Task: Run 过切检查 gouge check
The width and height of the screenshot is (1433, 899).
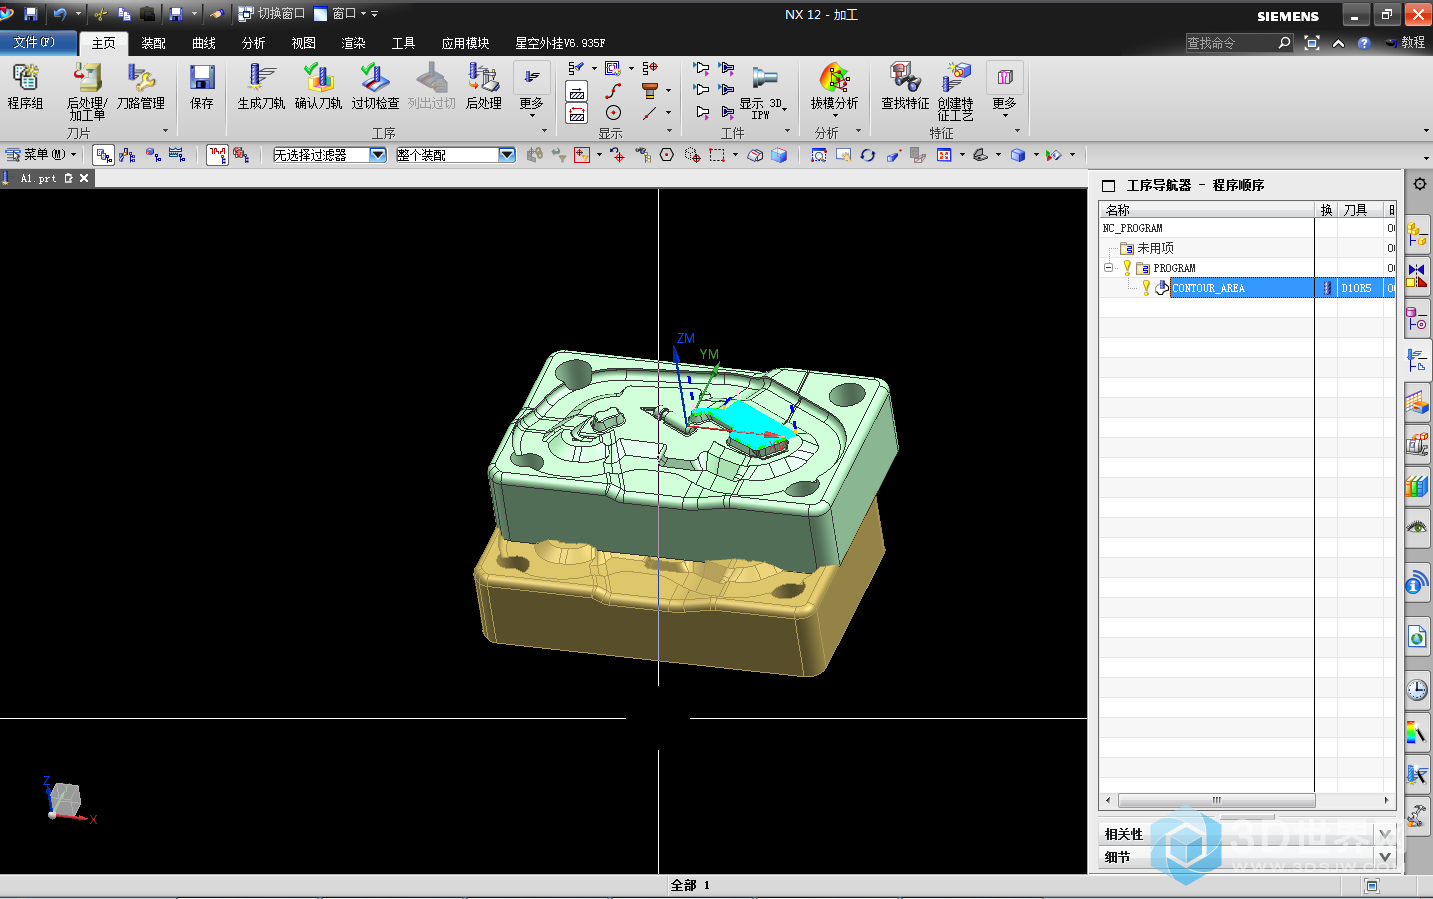Action: pos(375,86)
